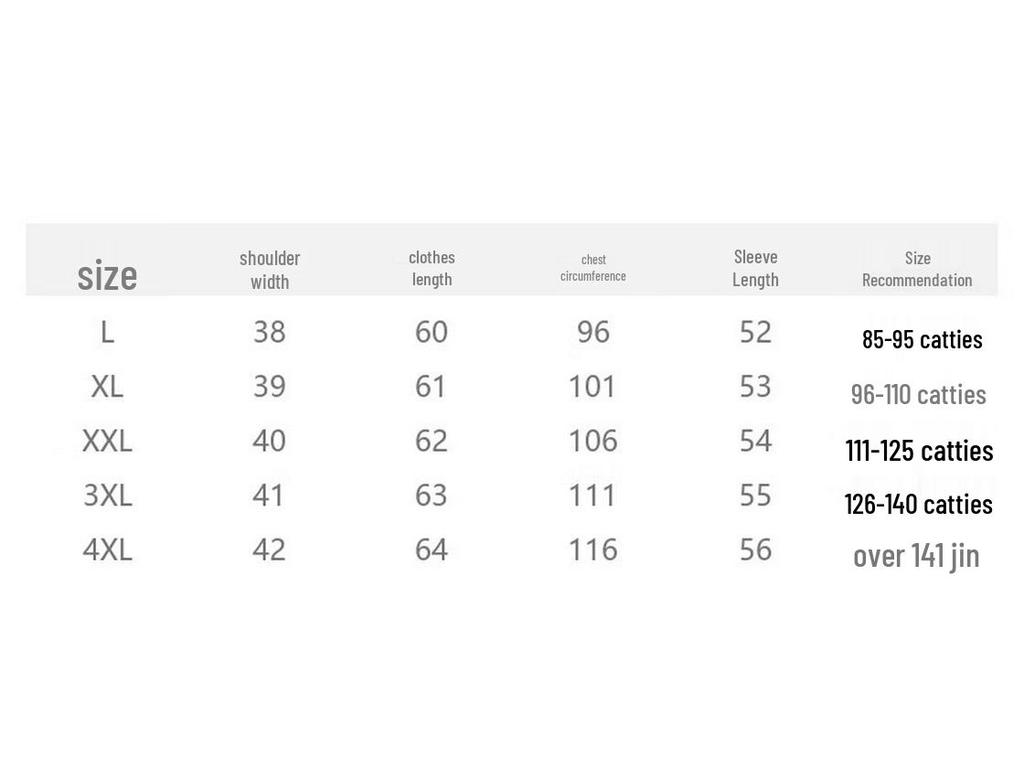The width and height of the screenshot is (1024, 768).
Task: Select the "126-140 catties" recommendation
Action: click(918, 504)
